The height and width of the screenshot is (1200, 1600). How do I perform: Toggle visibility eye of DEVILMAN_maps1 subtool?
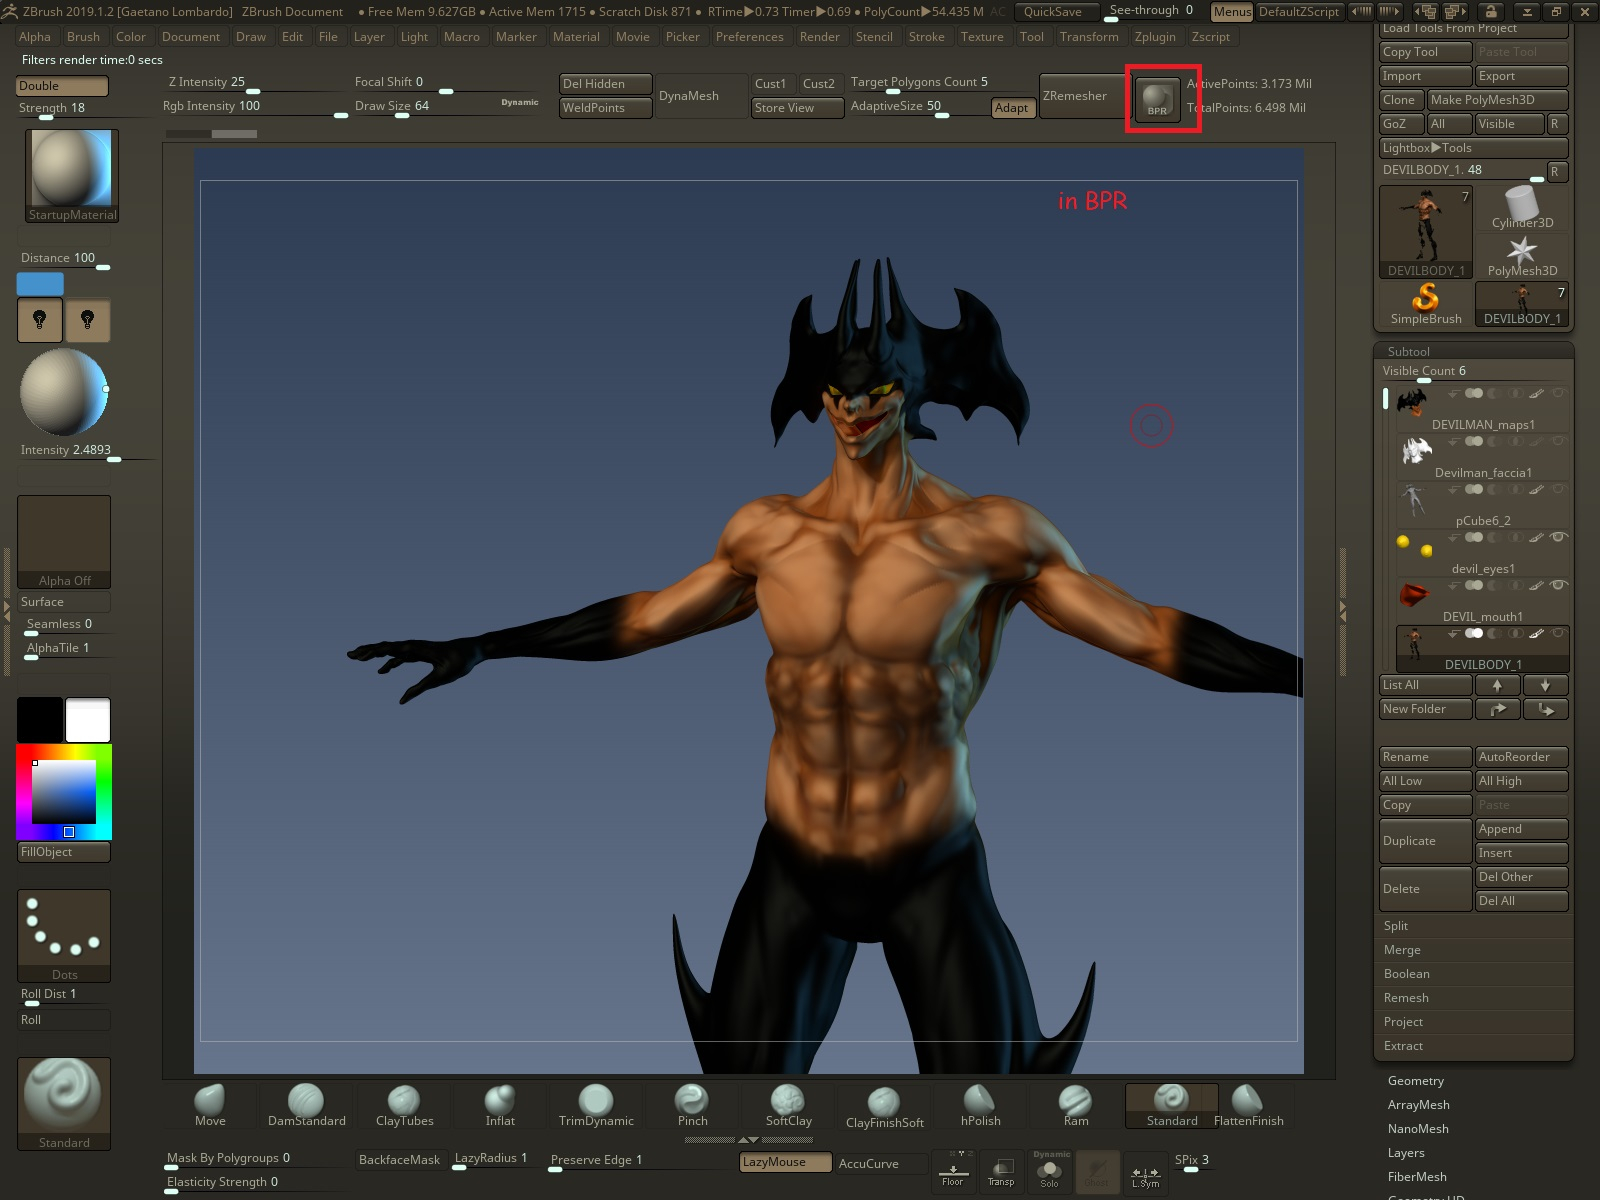coord(1558,393)
